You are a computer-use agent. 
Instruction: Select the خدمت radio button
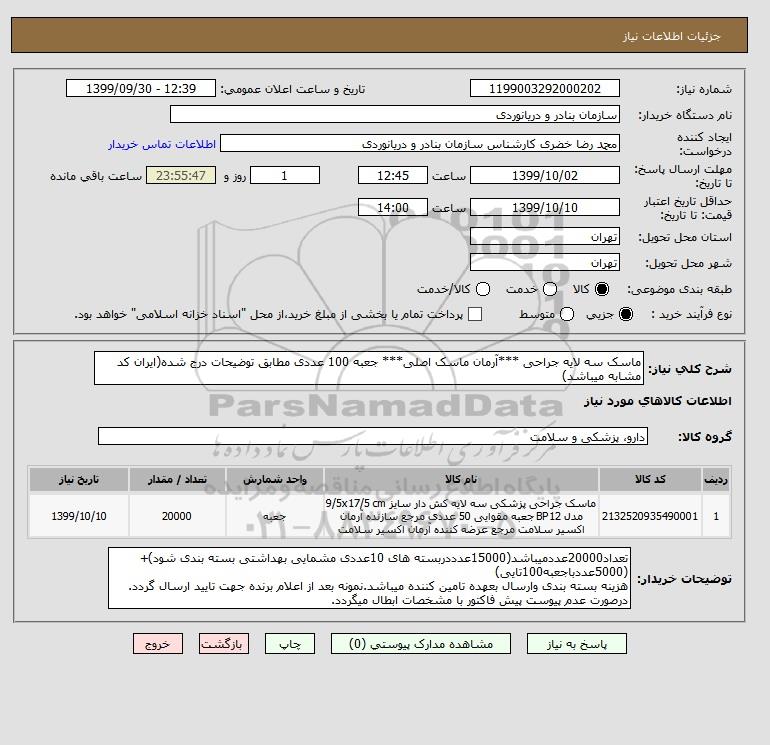[550, 289]
